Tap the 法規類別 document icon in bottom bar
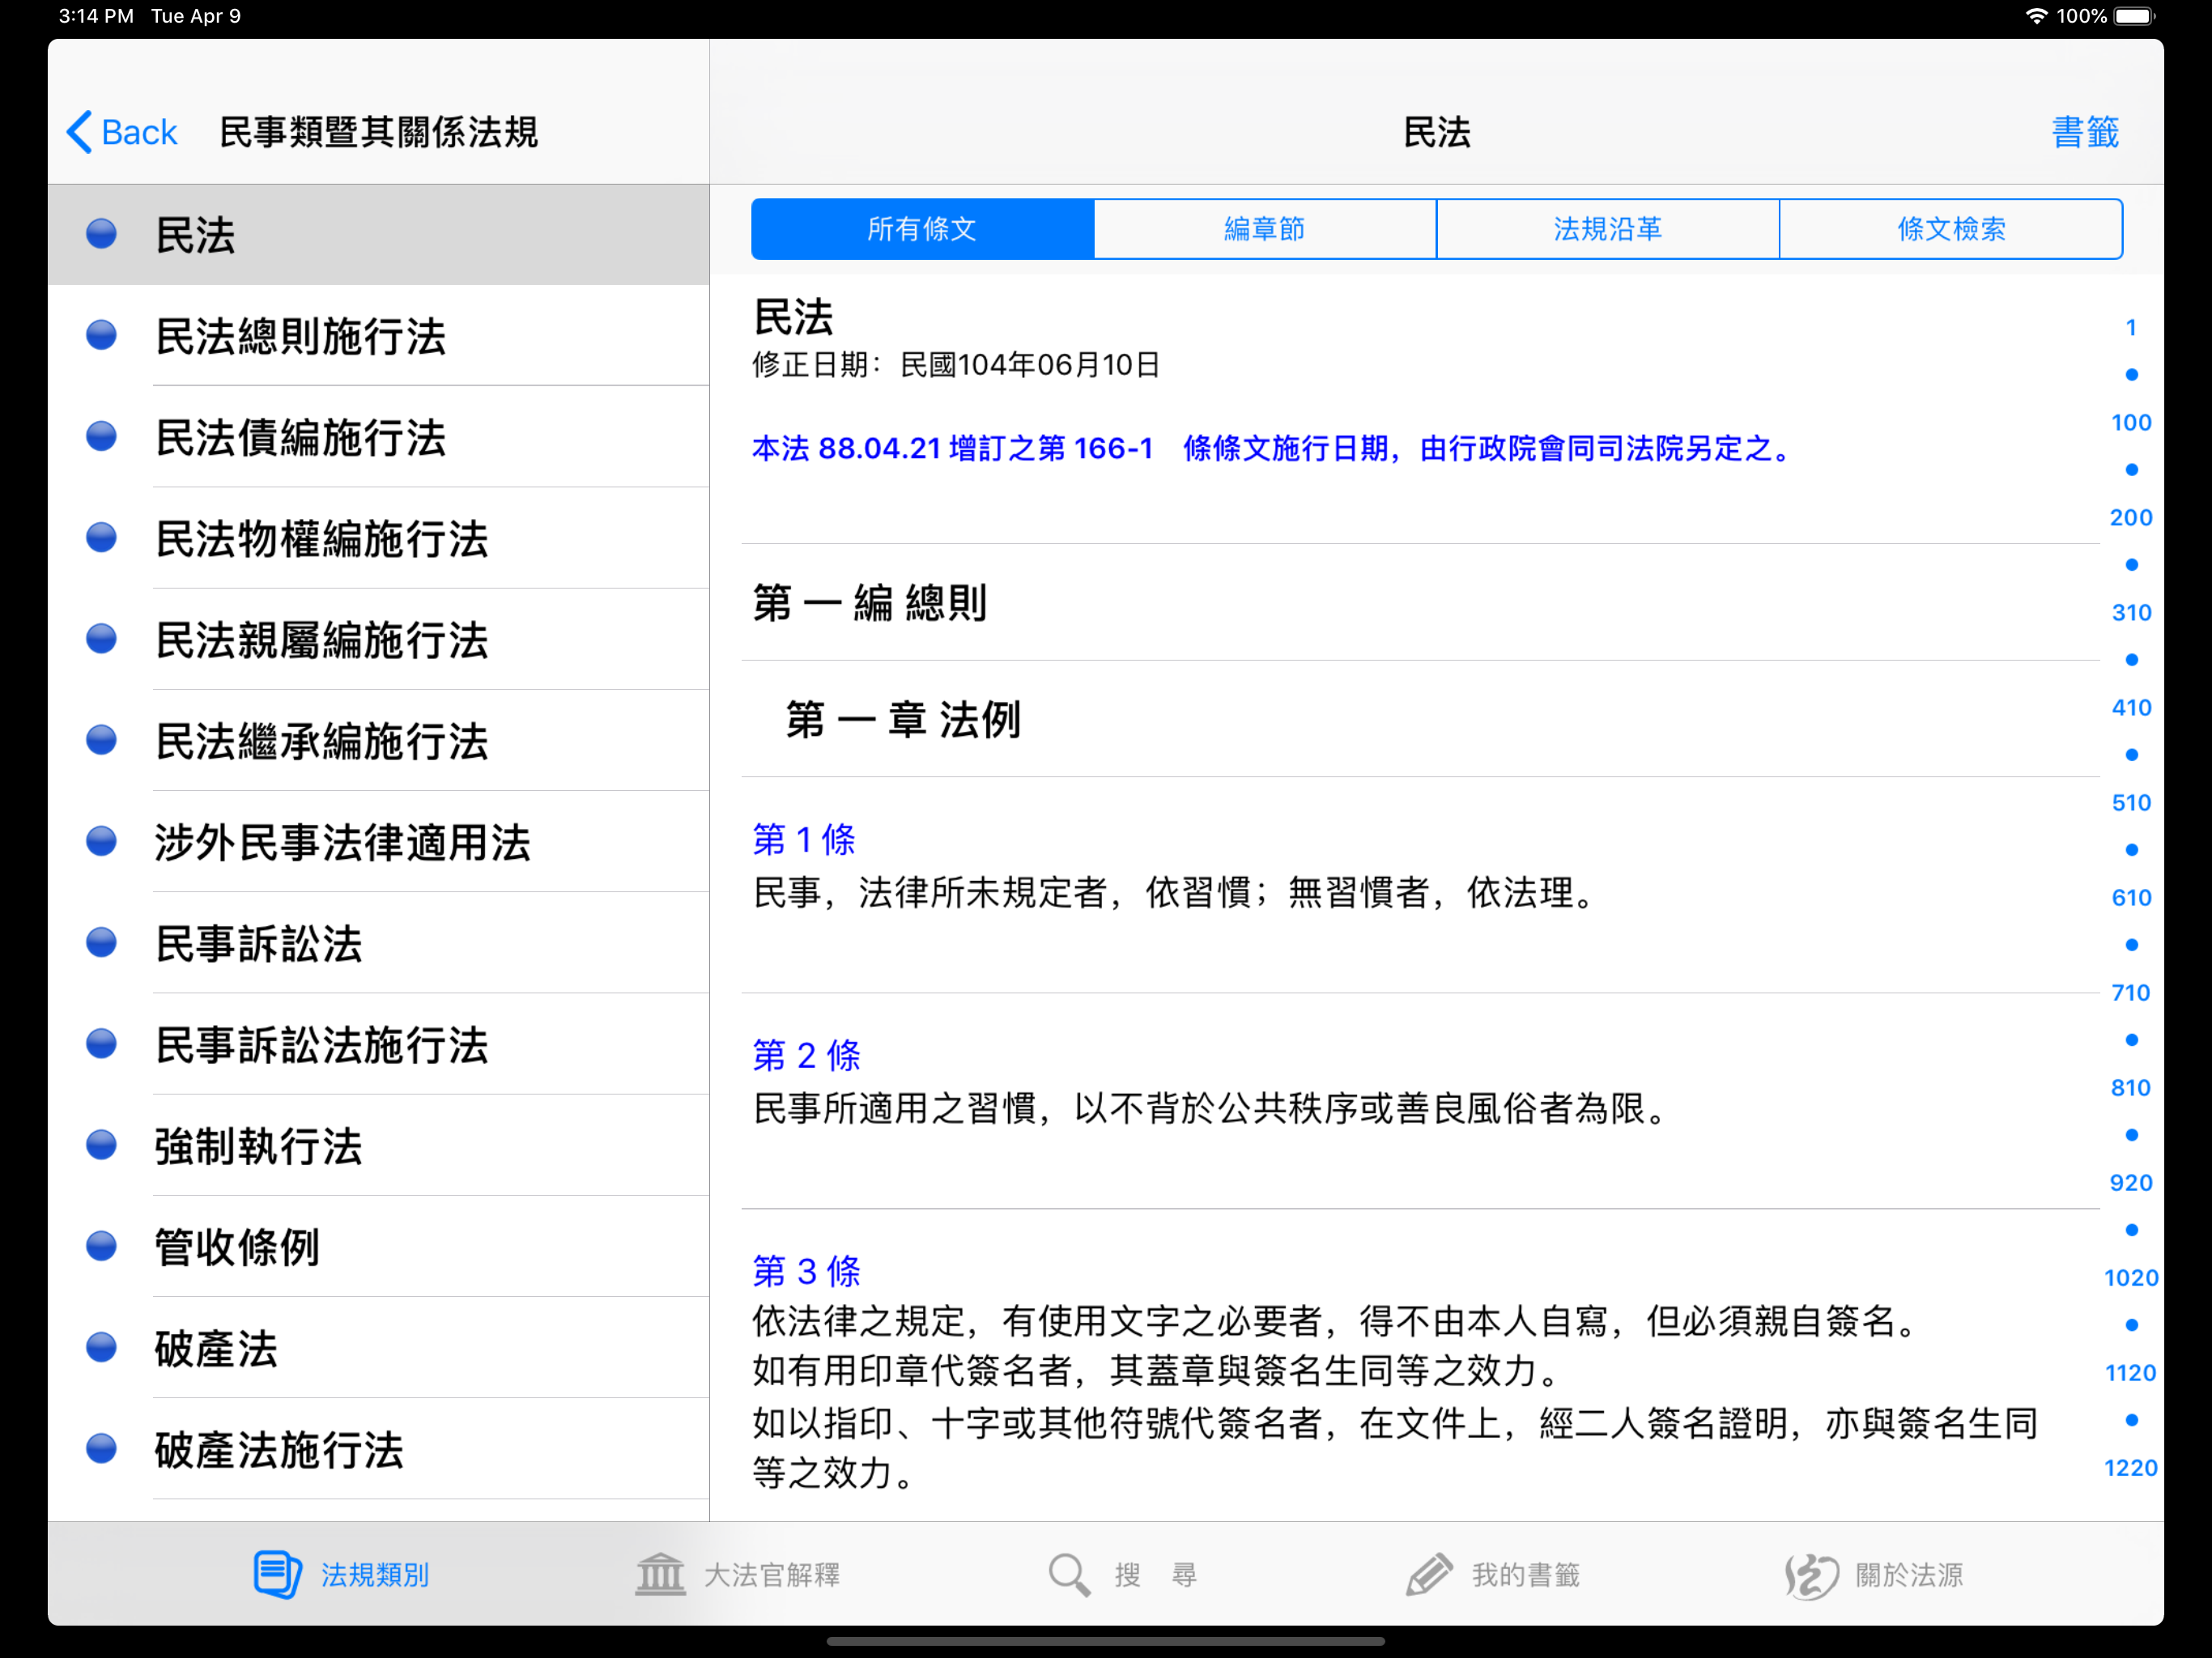The image size is (2212, 1658). [x=277, y=1575]
